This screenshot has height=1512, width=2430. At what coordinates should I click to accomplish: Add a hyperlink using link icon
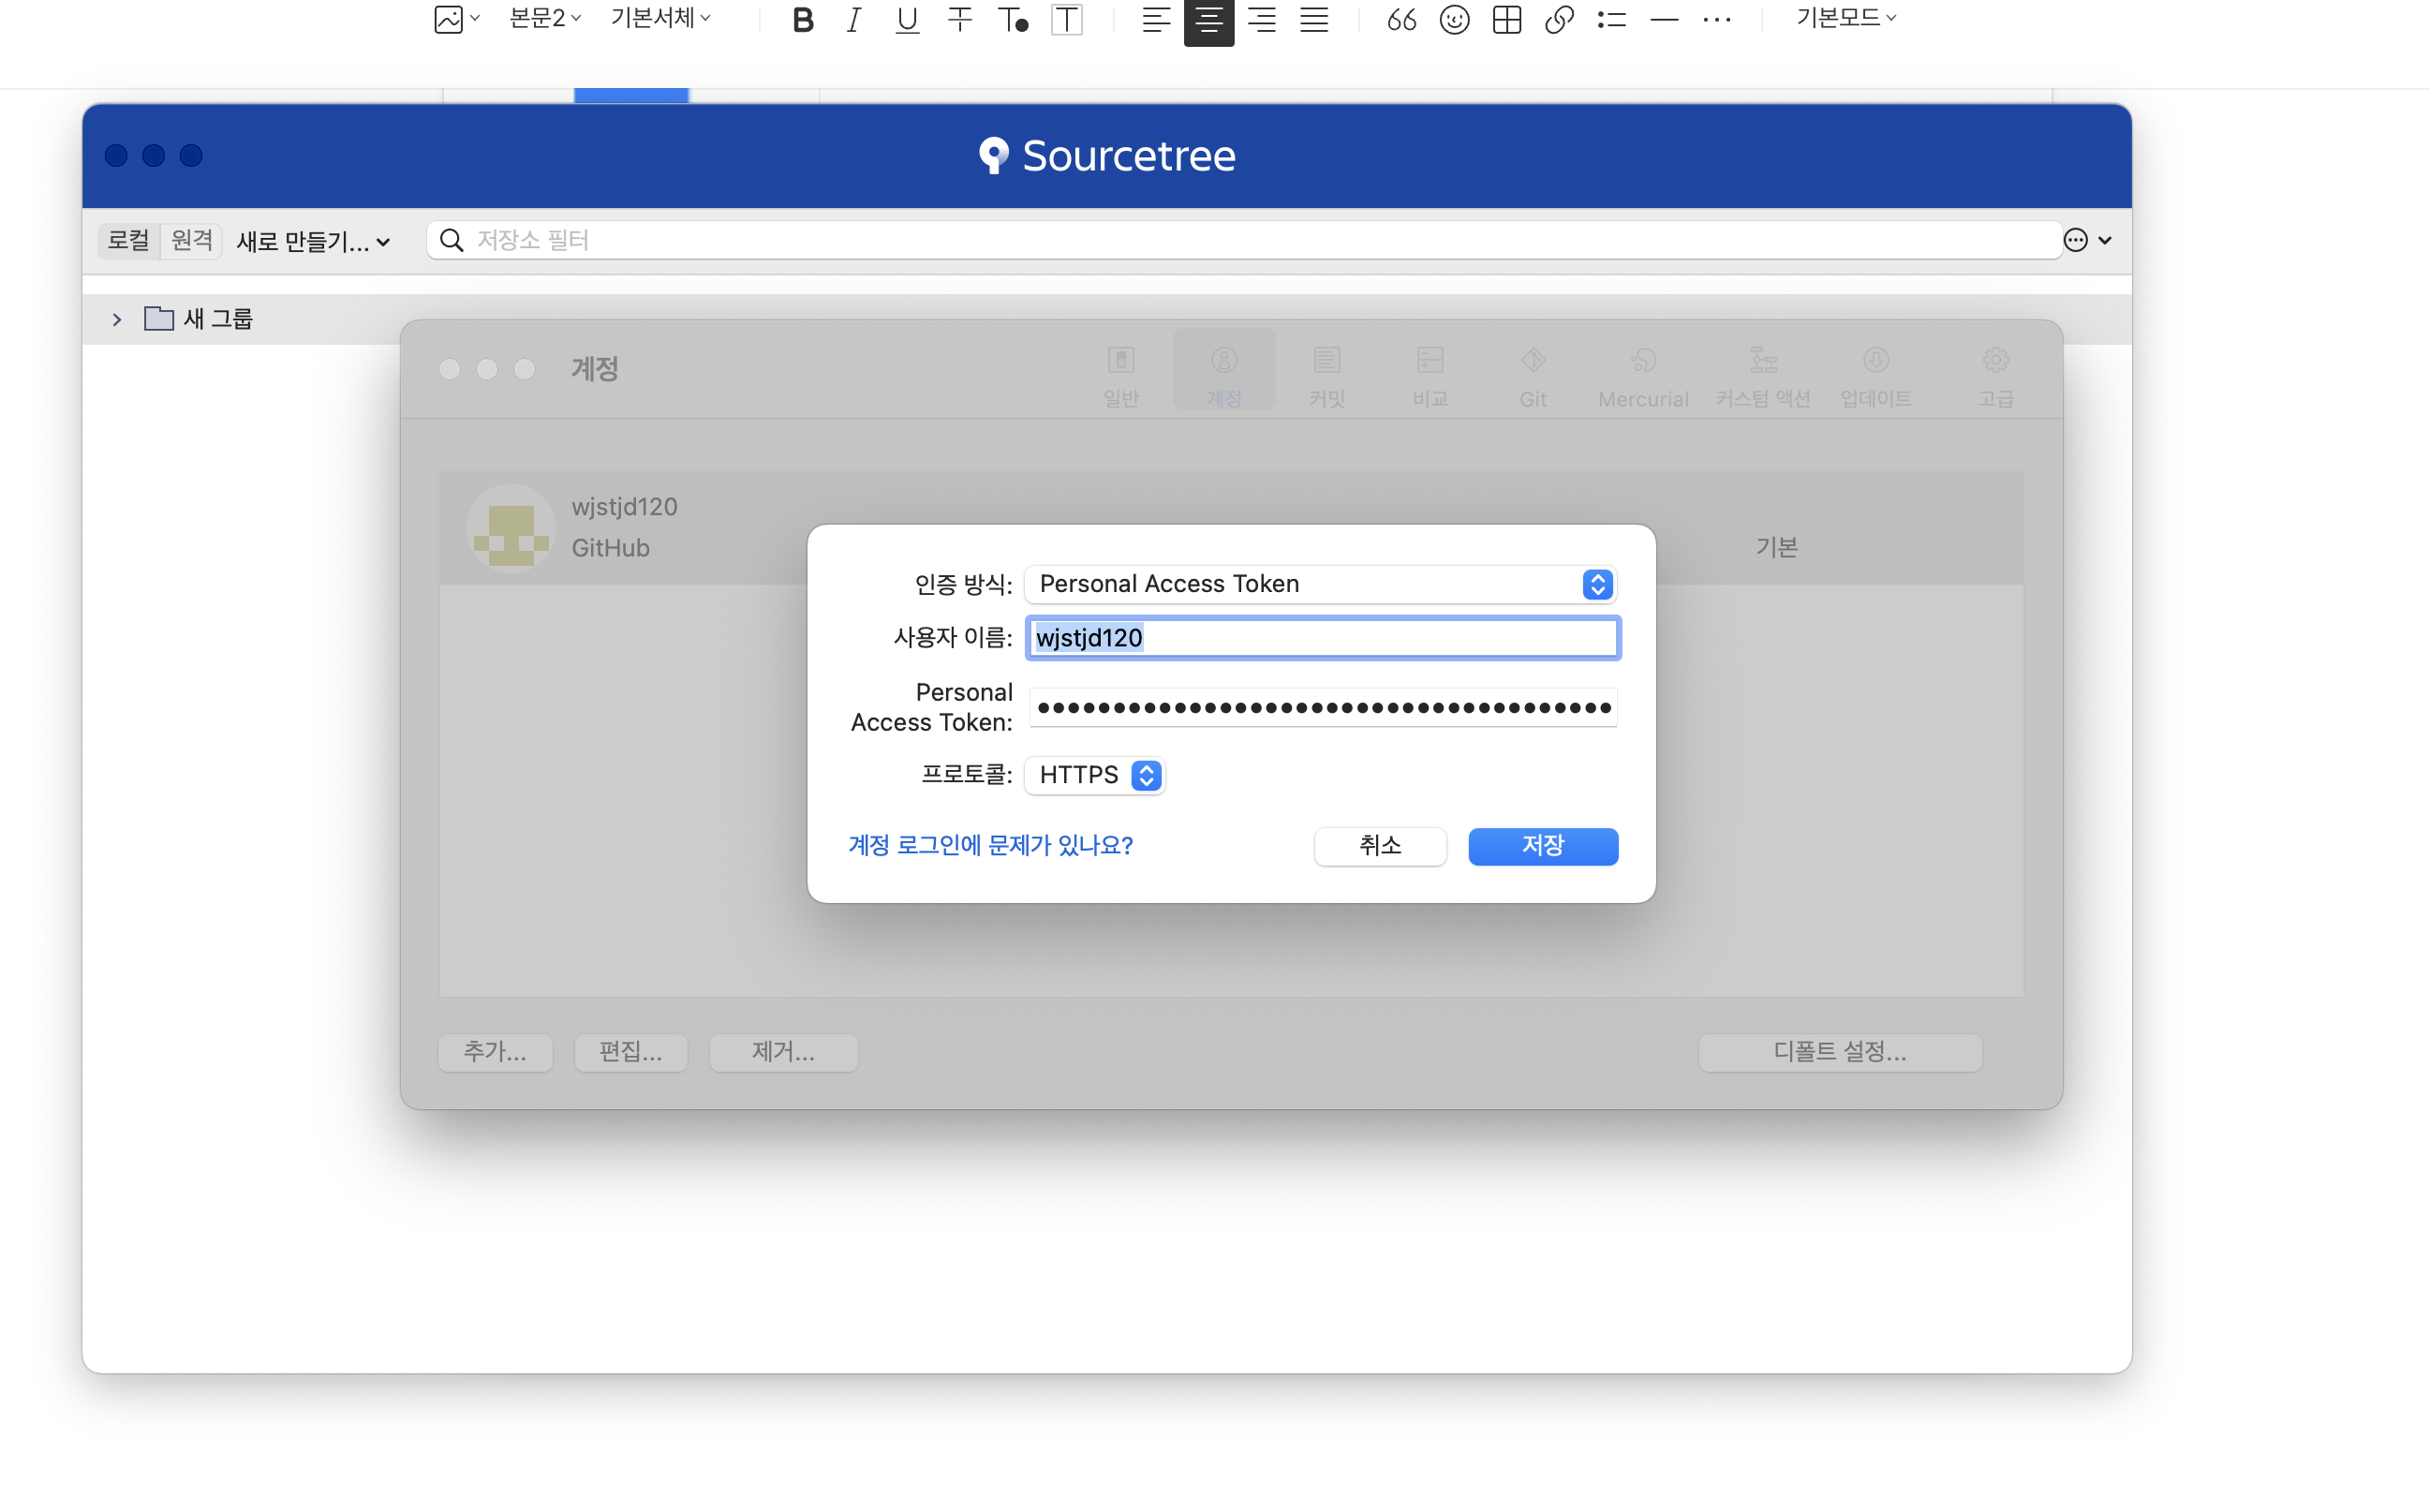1558,19
